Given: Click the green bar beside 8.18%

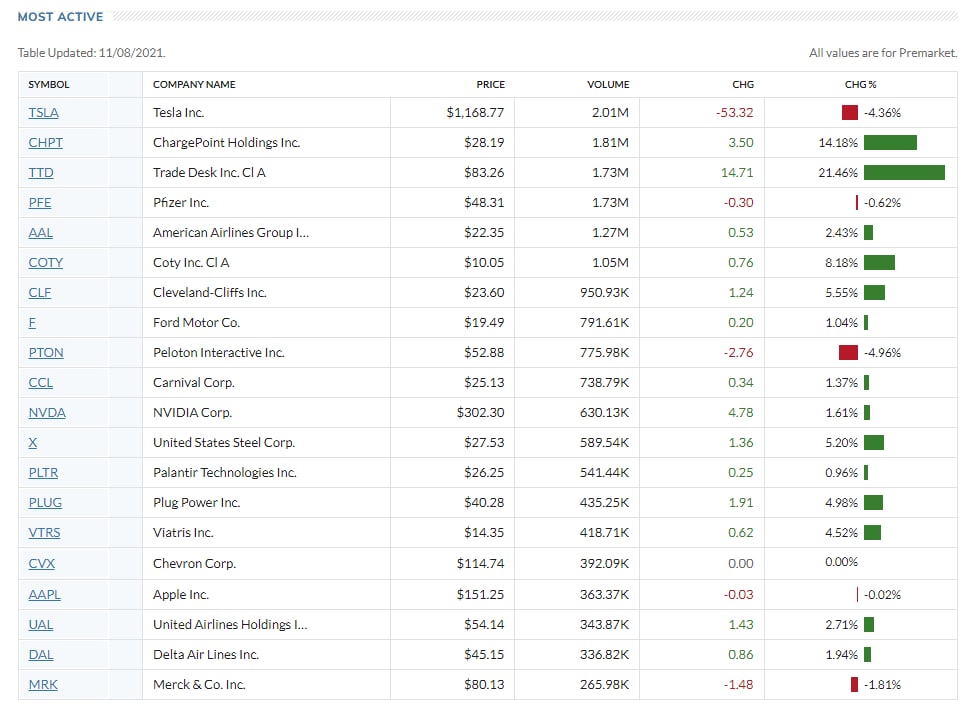Looking at the screenshot, I should tap(879, 263).
